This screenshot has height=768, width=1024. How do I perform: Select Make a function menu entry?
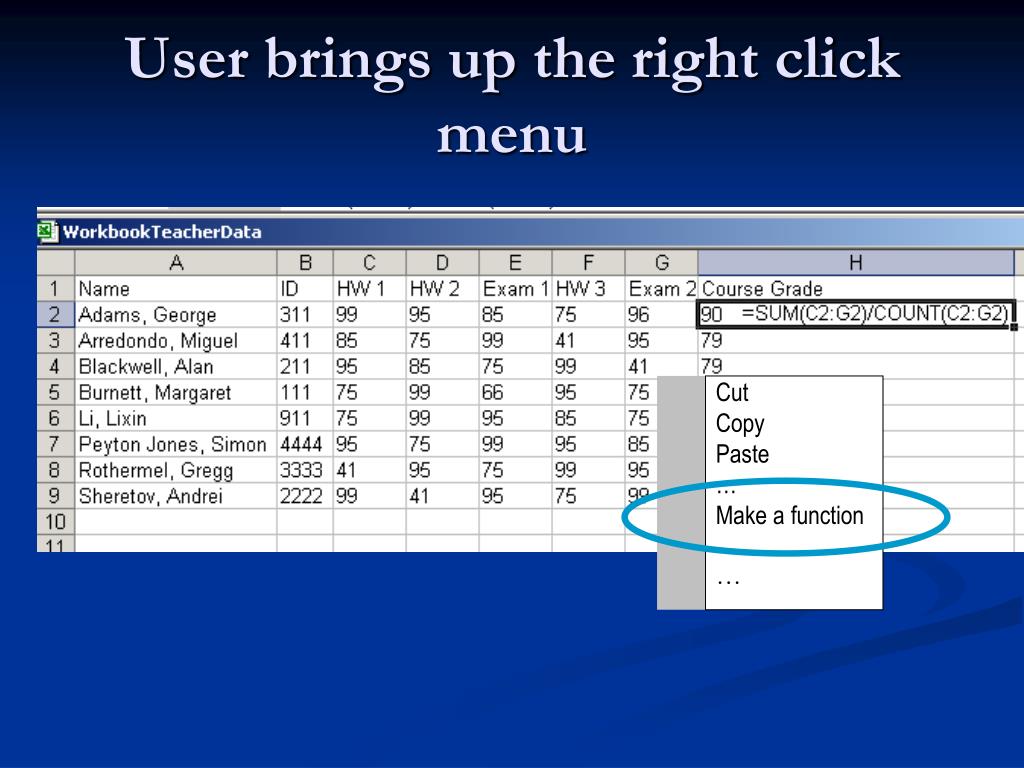[790, 515]
